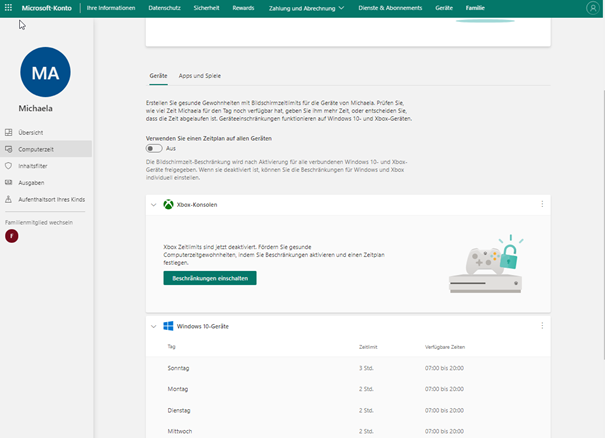Screen dimensions: 605x438
Task: Open the Familie menu item
Action: pos(475,8)
